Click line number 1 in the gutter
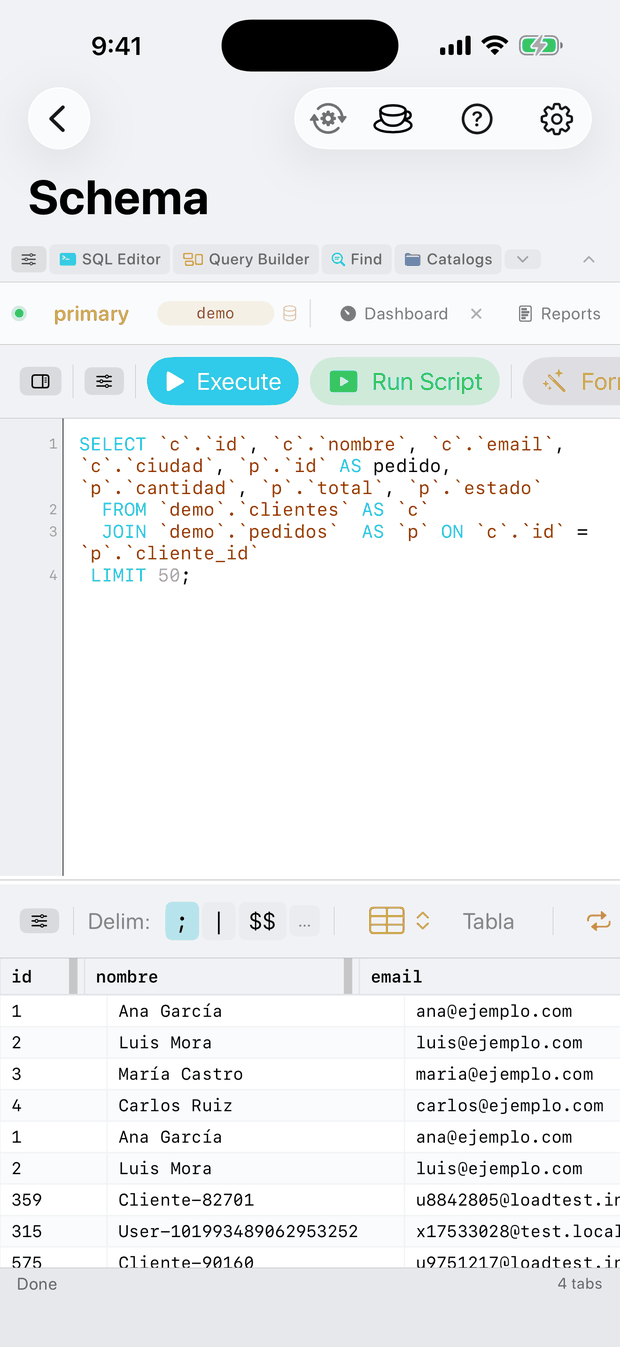The width and height of the screenshot is (620, 1347). pos(53,443)
